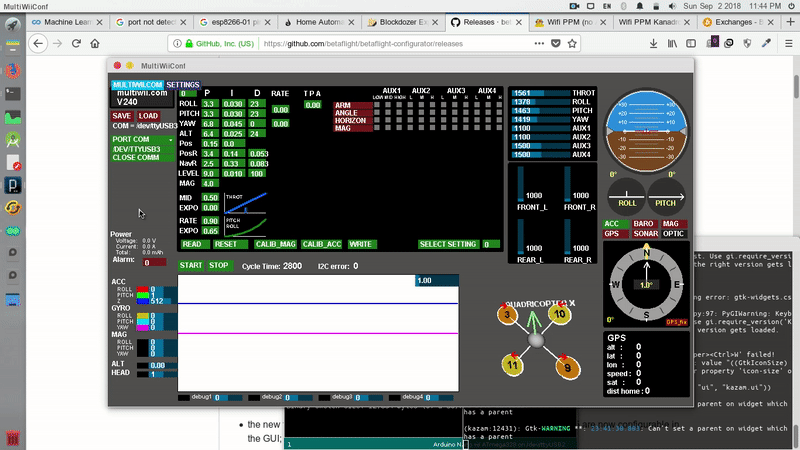800x450 pixels.
Task: Open the Firefox library icon
Action: [672, 44]
